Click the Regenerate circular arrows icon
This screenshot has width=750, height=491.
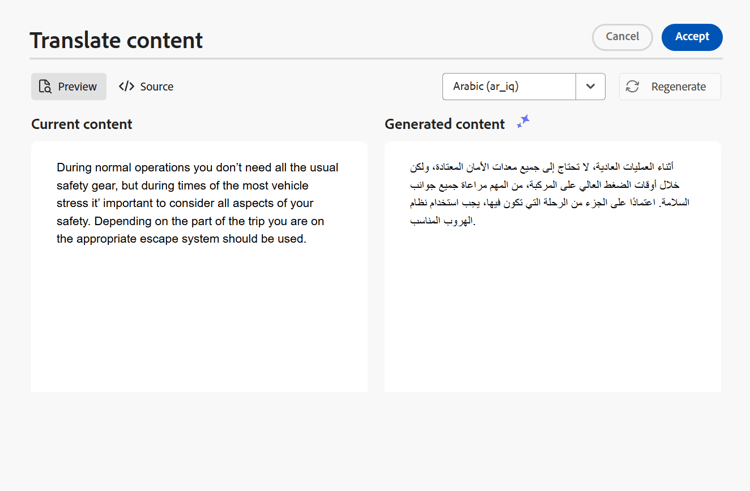pyautogui.click(x=632, y=87)
